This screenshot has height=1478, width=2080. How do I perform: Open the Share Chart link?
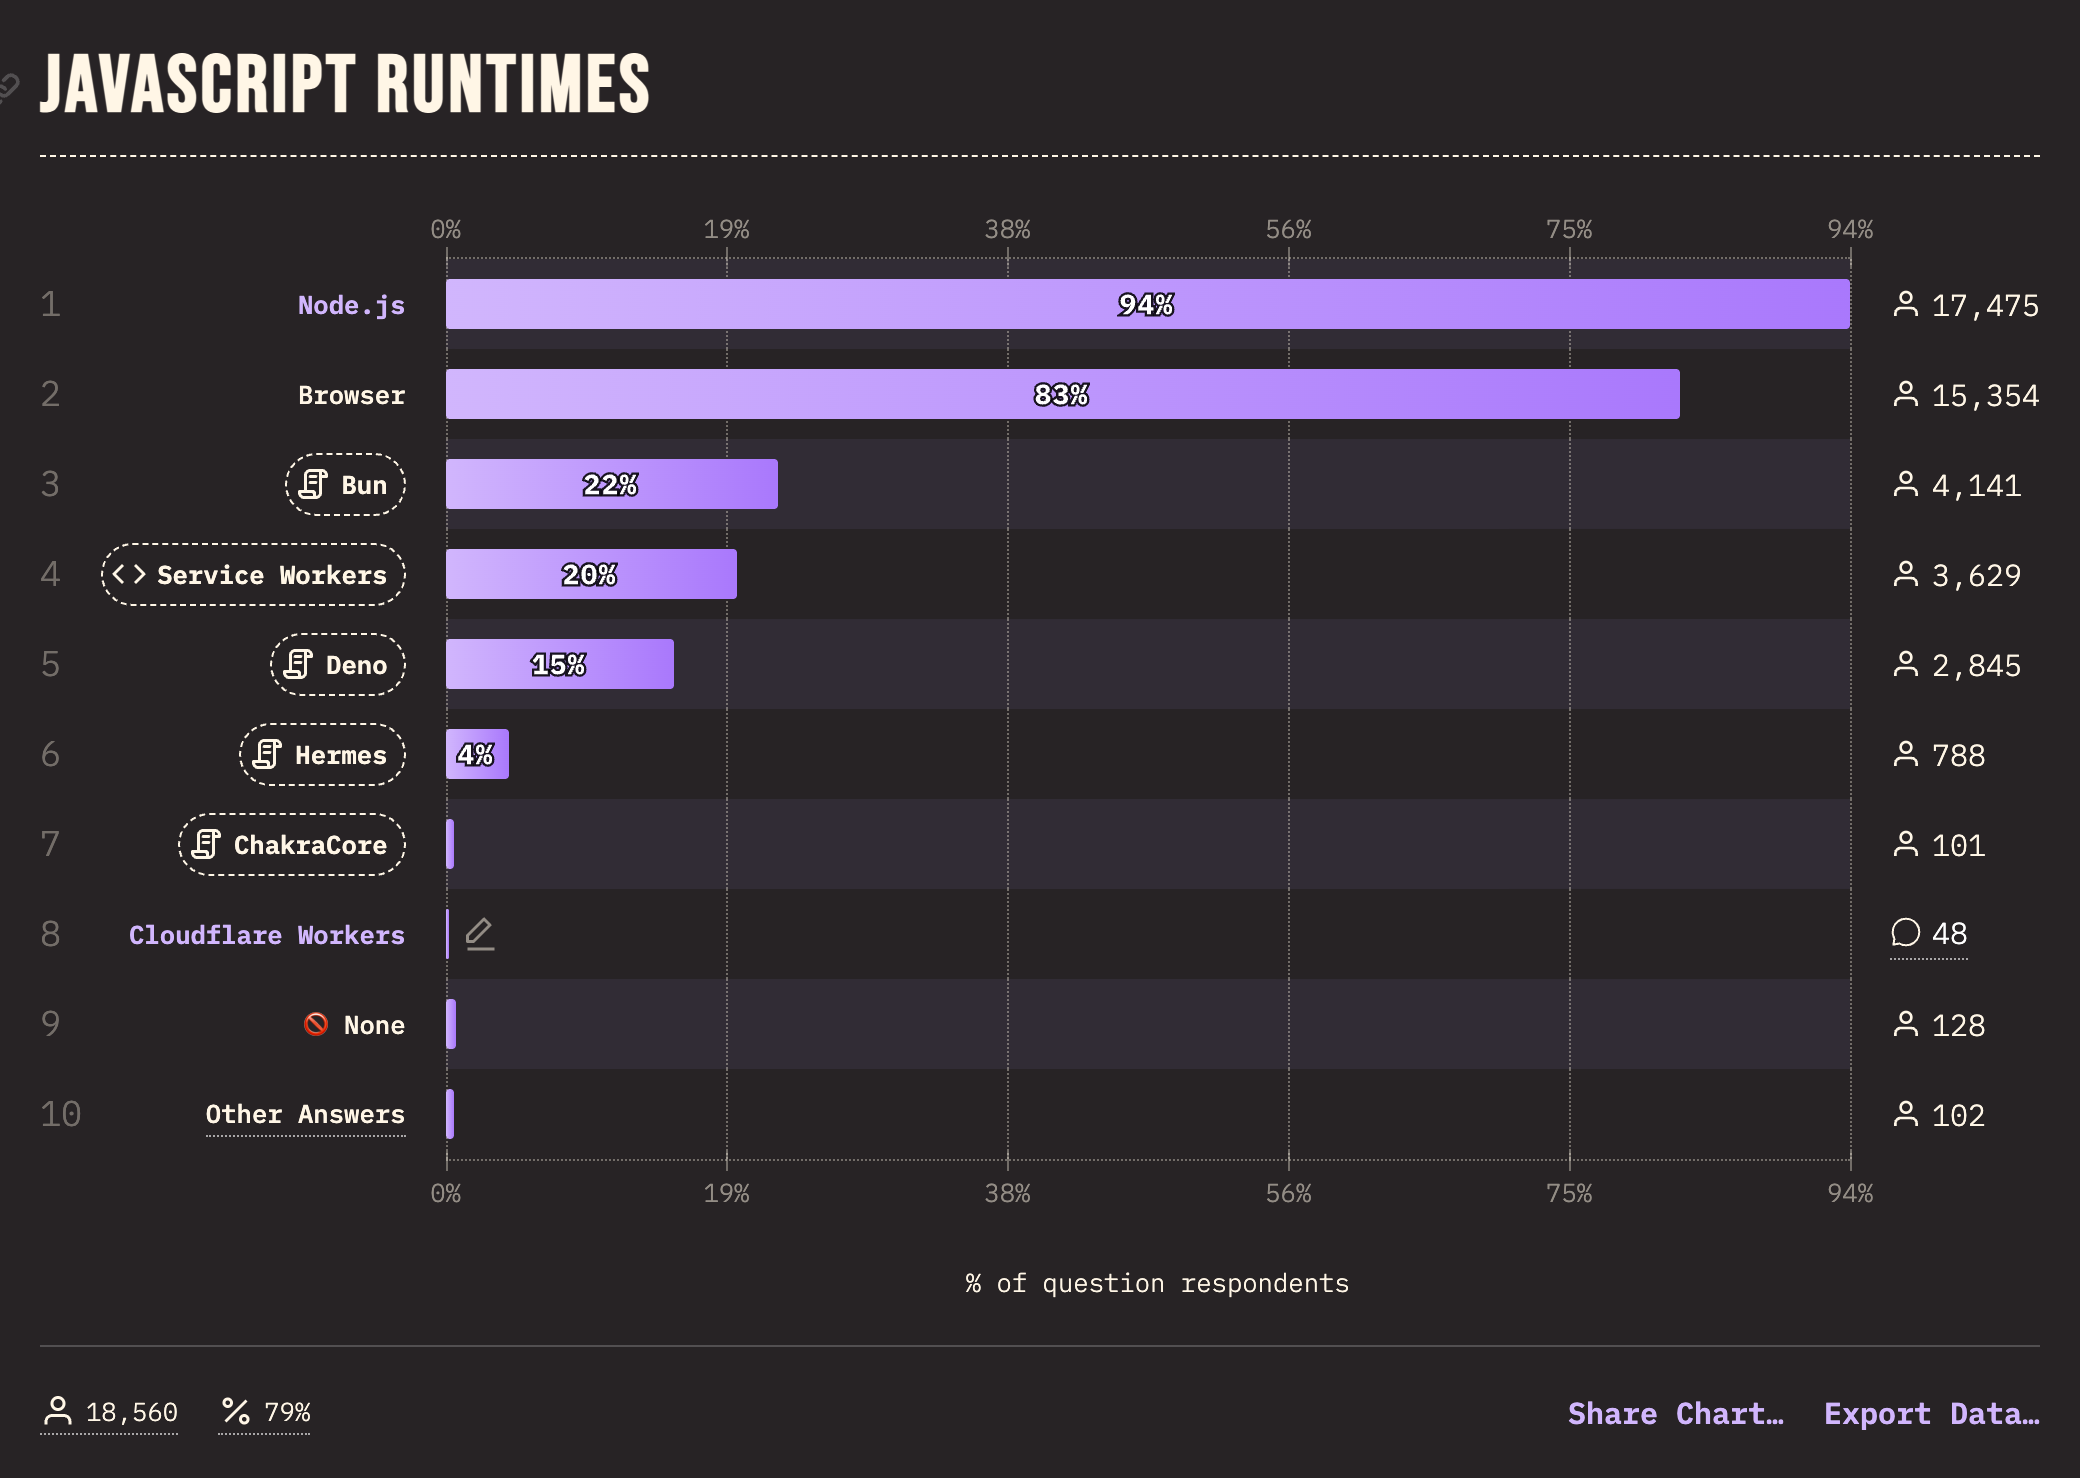click(x=1675, y=1414)
